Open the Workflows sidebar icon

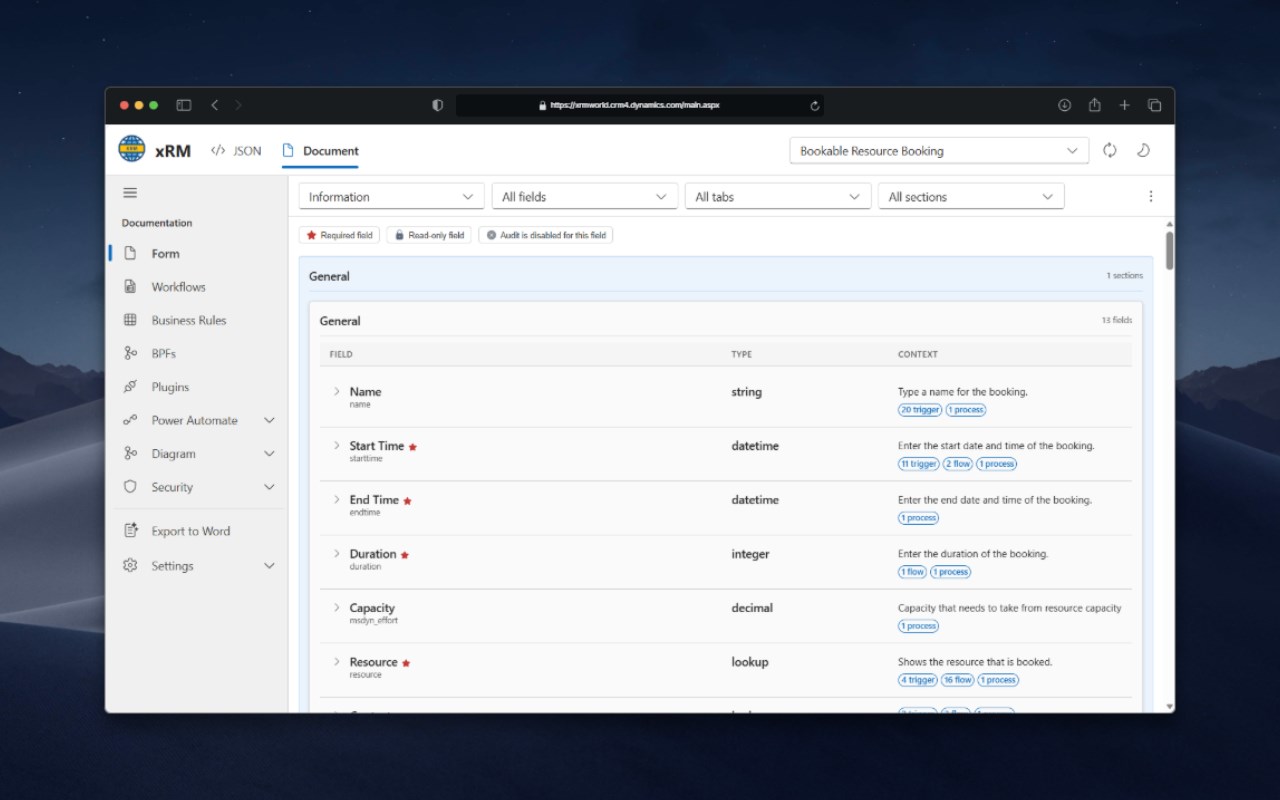coord(130,287)
